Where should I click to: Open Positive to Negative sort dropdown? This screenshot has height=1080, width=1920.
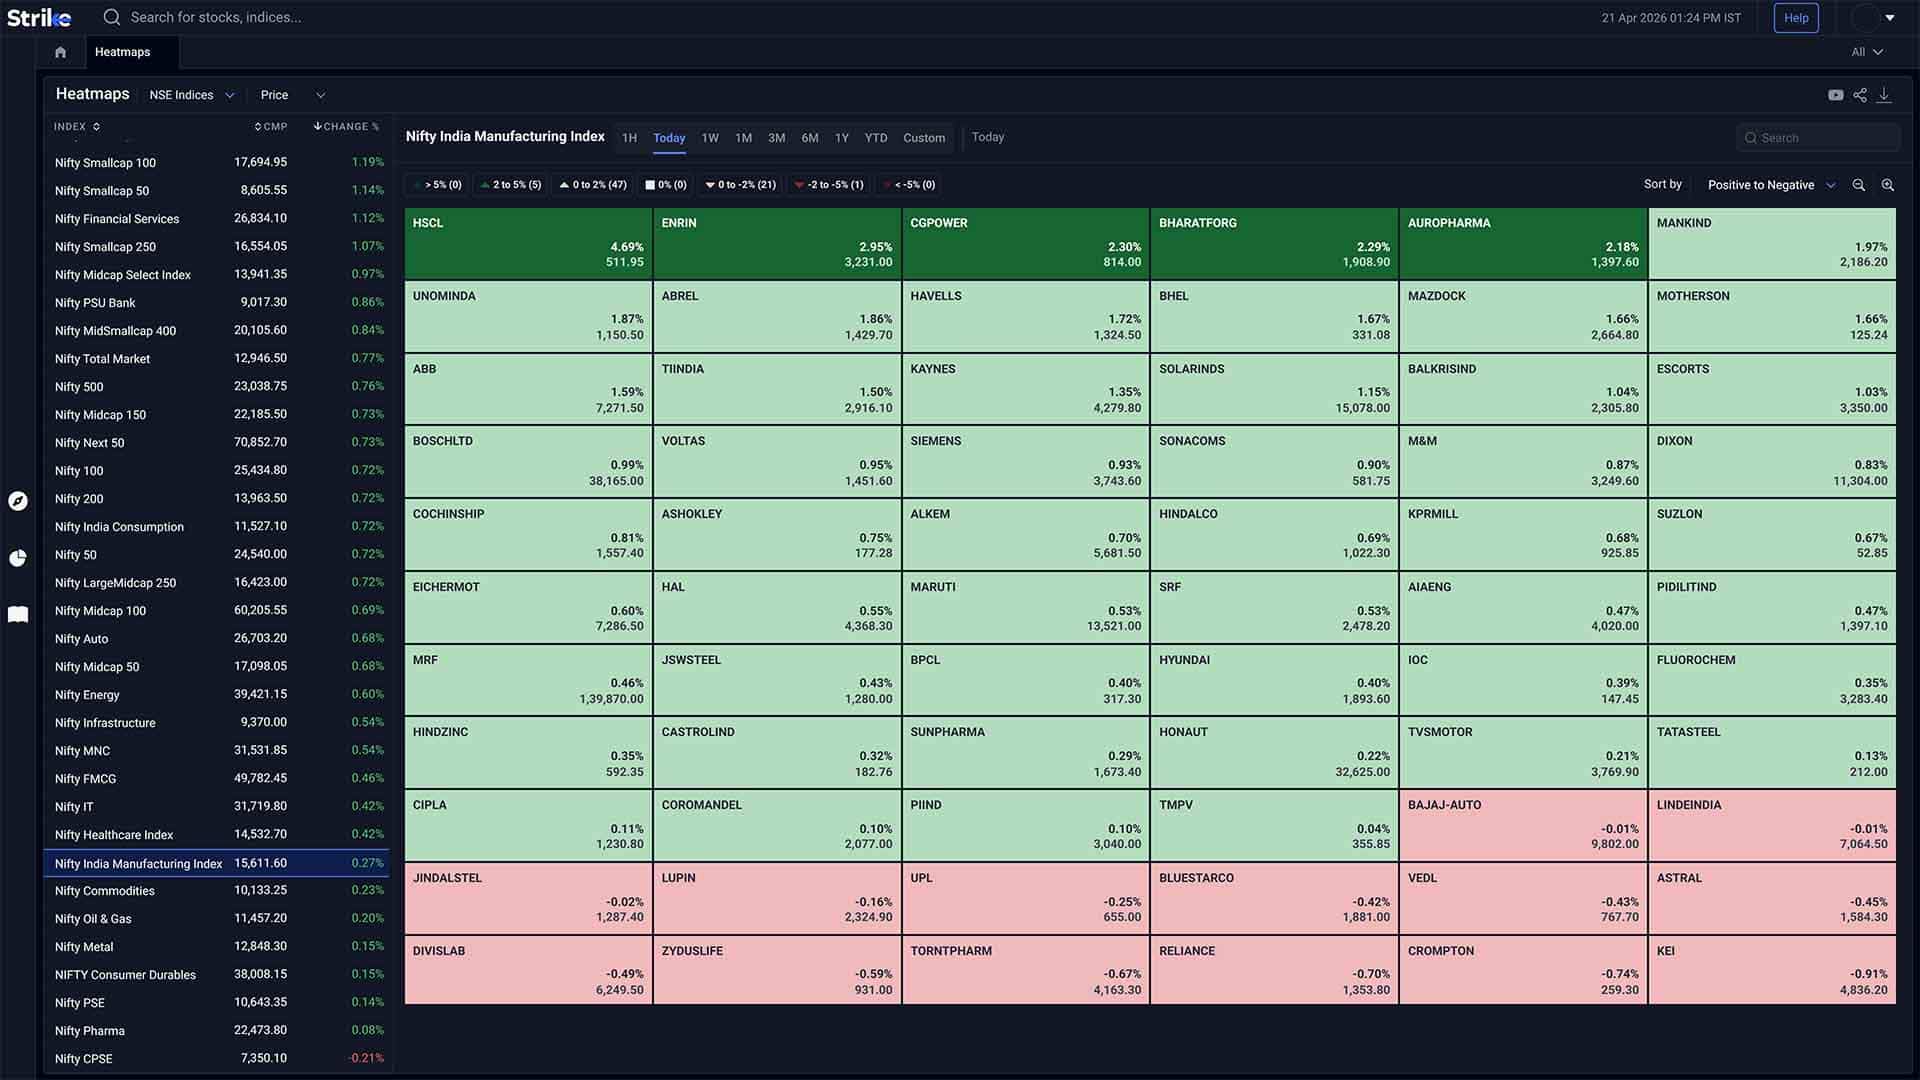(x=1771, y=185)
